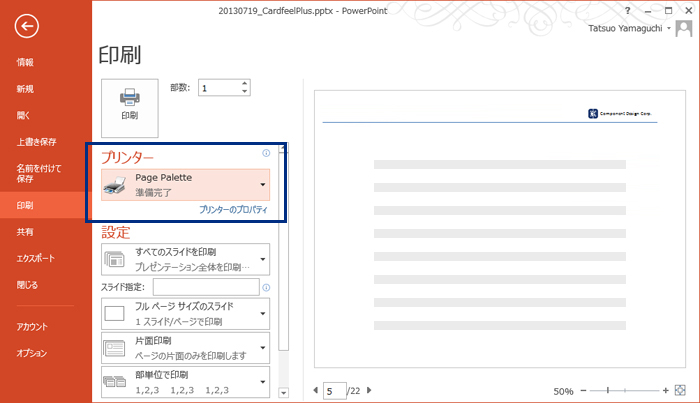The height and width of the screenshot is (403, 700).
Task: Fit preview to page icon
Action: point(680,390)
